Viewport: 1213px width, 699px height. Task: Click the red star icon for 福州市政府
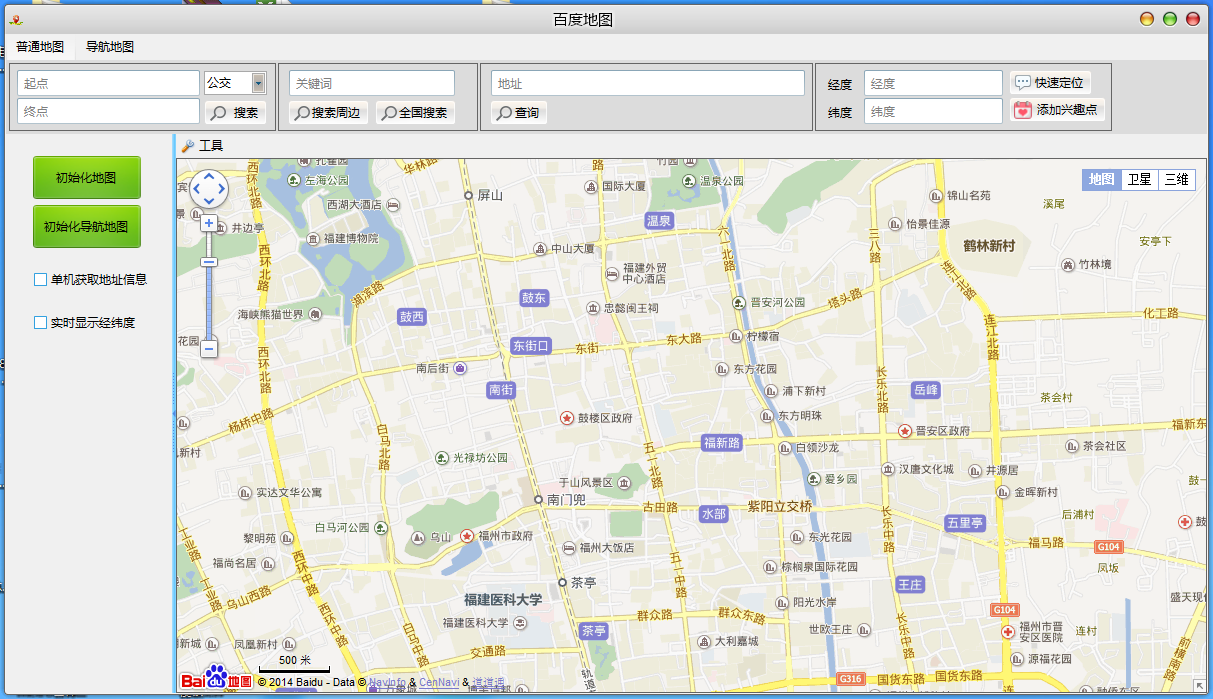[x=467, y=536]
